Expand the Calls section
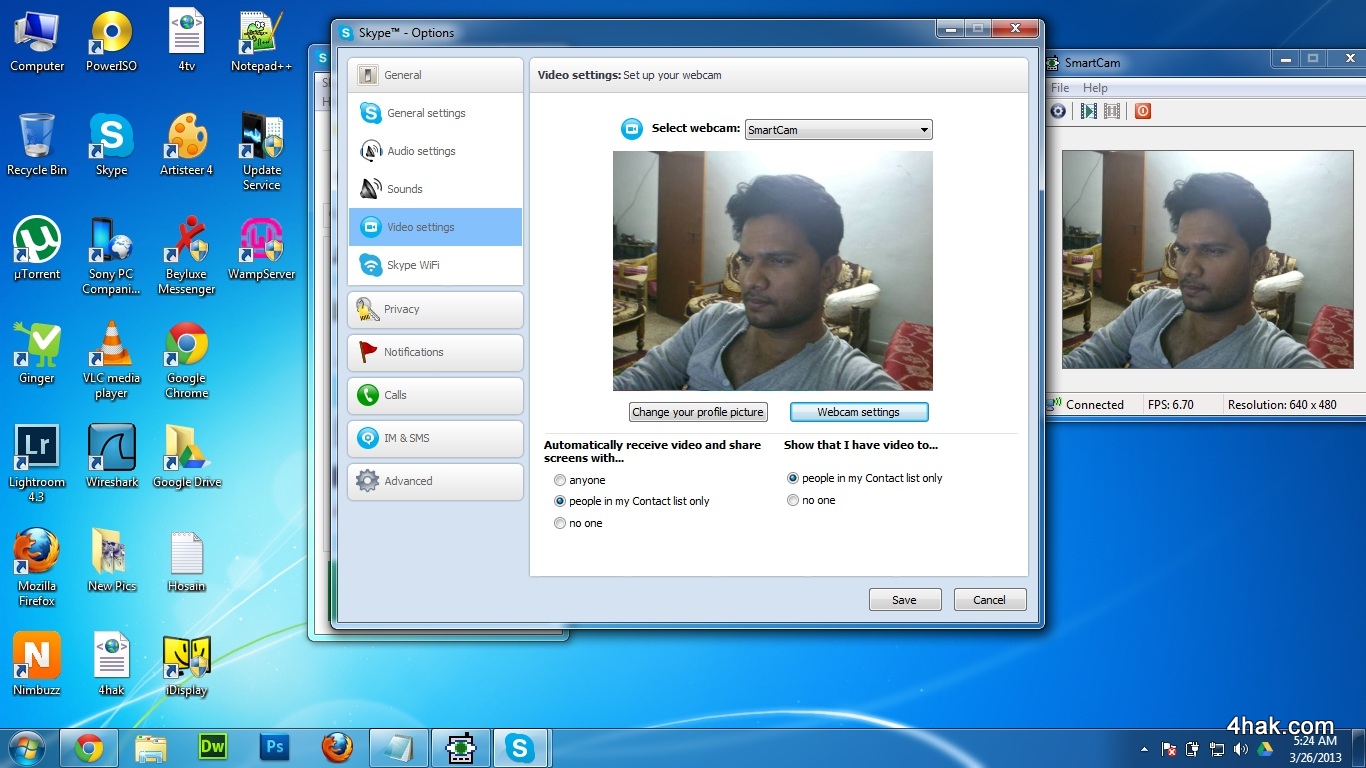Screen dimensions: 1366x768 [x=435, y=395]
